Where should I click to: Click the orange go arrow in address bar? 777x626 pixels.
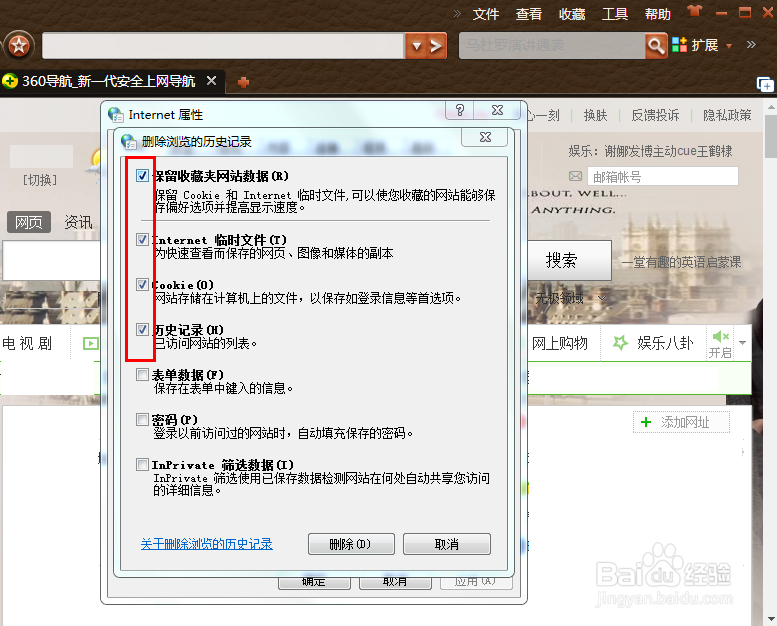(x=437, y=46)
